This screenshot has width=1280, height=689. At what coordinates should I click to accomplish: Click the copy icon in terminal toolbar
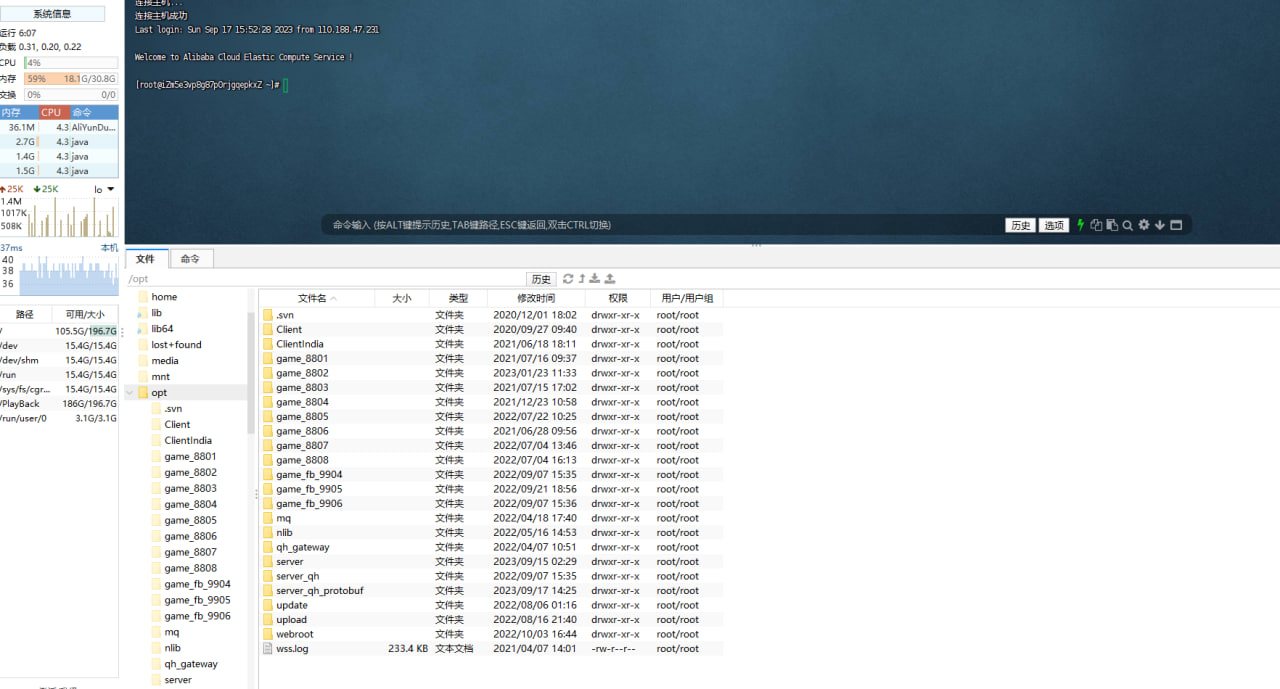pos(1096,225)
